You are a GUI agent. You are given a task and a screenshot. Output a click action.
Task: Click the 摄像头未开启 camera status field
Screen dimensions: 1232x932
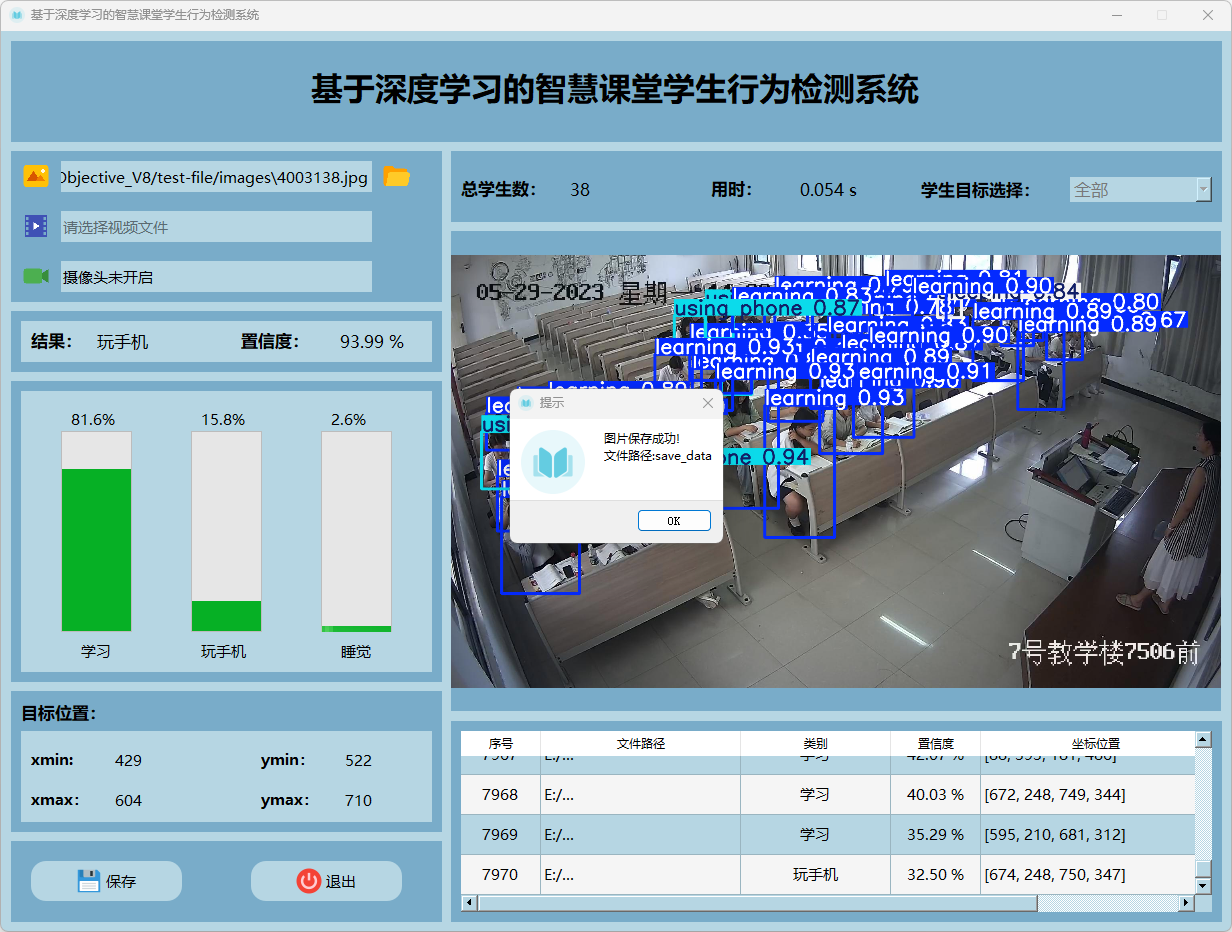coord(215,277)
